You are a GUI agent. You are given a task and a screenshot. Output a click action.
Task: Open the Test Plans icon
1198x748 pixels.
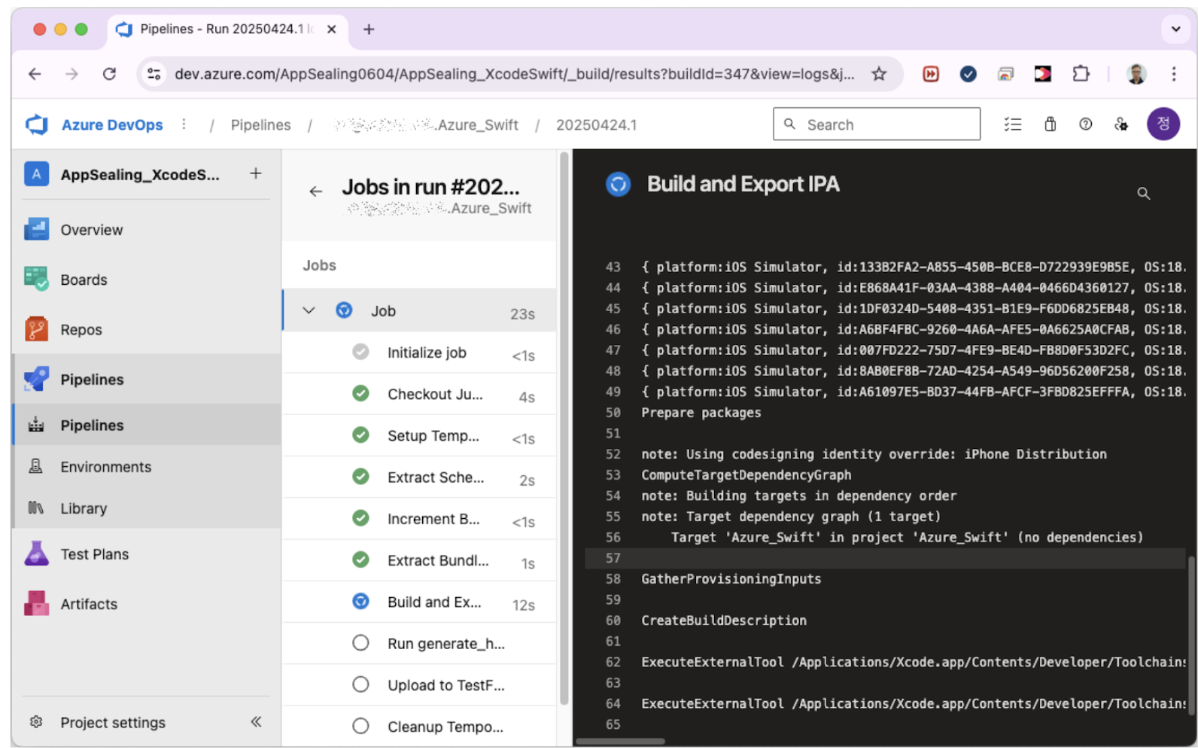click(37, 554)
